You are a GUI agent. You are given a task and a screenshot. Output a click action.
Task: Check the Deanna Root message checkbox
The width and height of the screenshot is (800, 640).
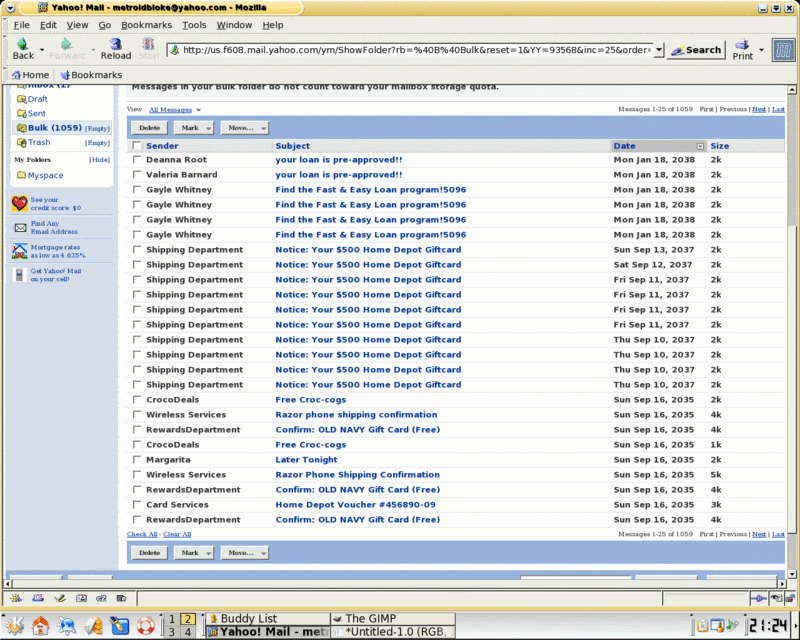click(x=137, y=160)
